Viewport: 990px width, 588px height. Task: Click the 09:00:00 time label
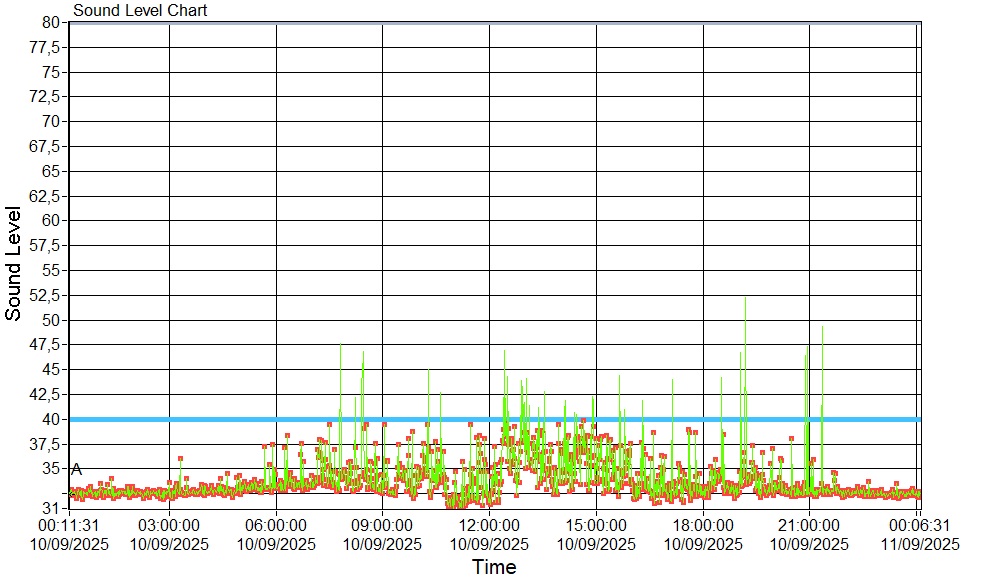click(x=382, y=524)
